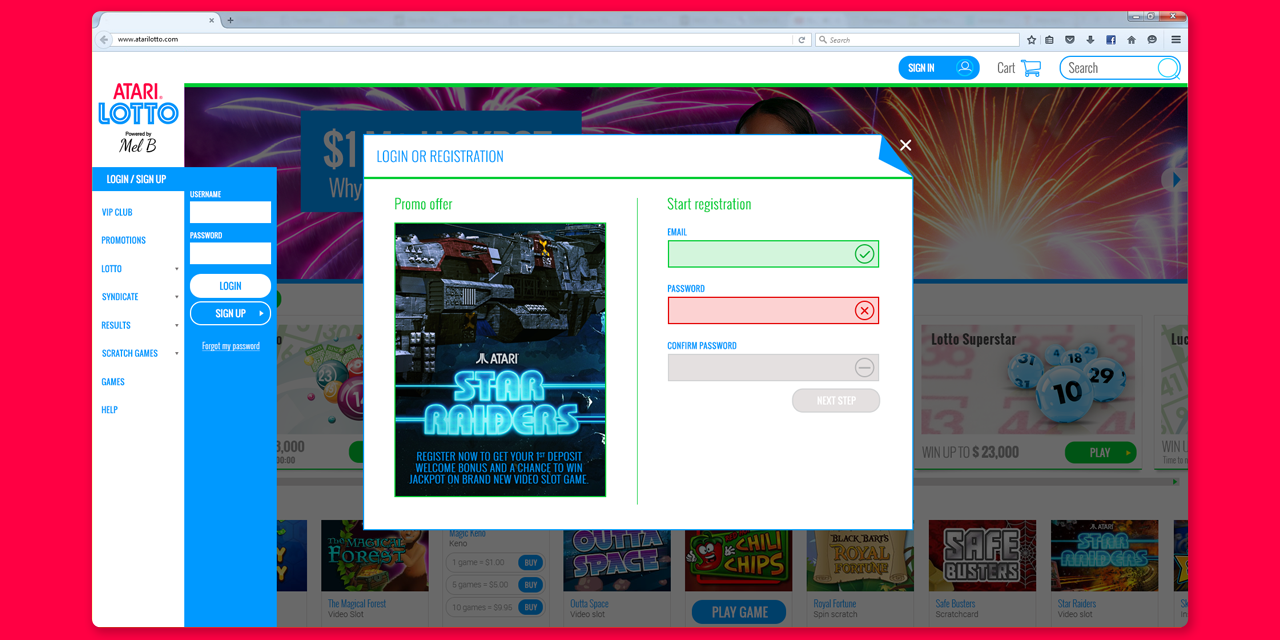1280x640 pixels.
Task: Click the Sign In button in header
Action: 939,68
